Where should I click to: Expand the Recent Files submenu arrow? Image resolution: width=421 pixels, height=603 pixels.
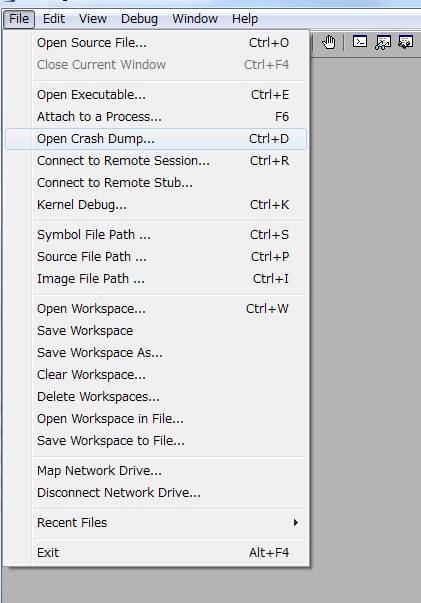(295, 522)
